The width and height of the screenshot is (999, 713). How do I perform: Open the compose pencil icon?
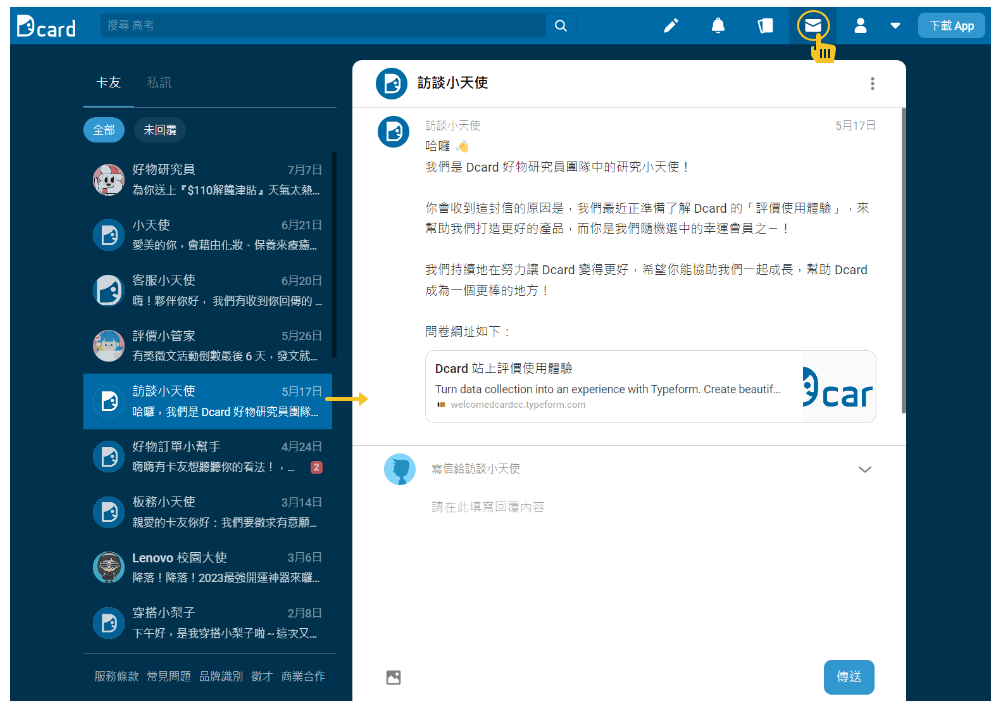(x=669, y=25)
